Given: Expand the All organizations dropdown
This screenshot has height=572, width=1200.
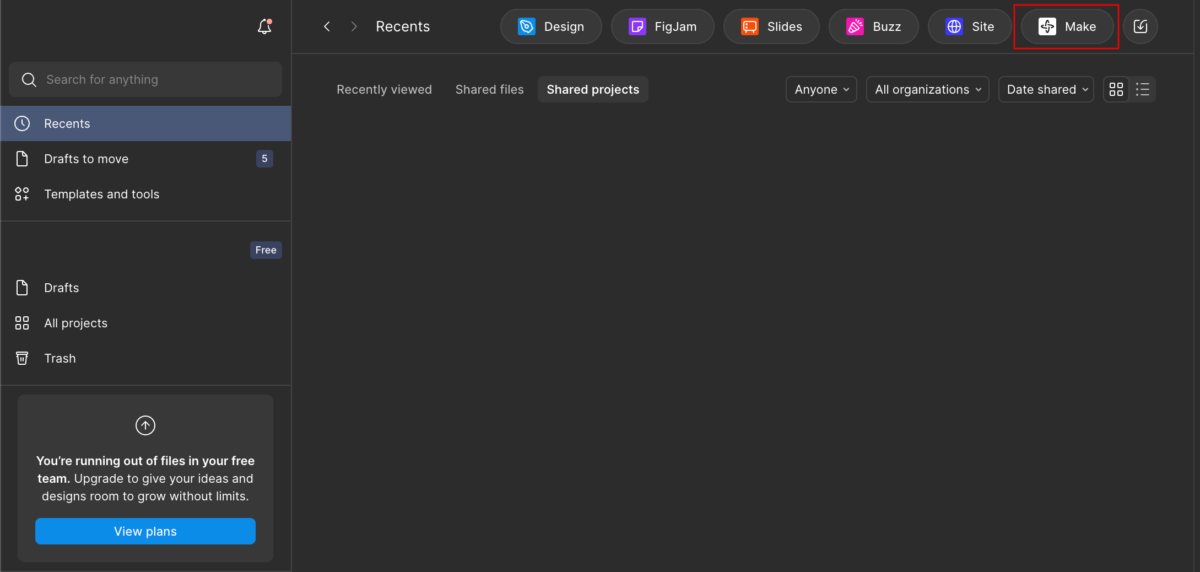Looking at the screenshot, I should [x=927, y=90].
